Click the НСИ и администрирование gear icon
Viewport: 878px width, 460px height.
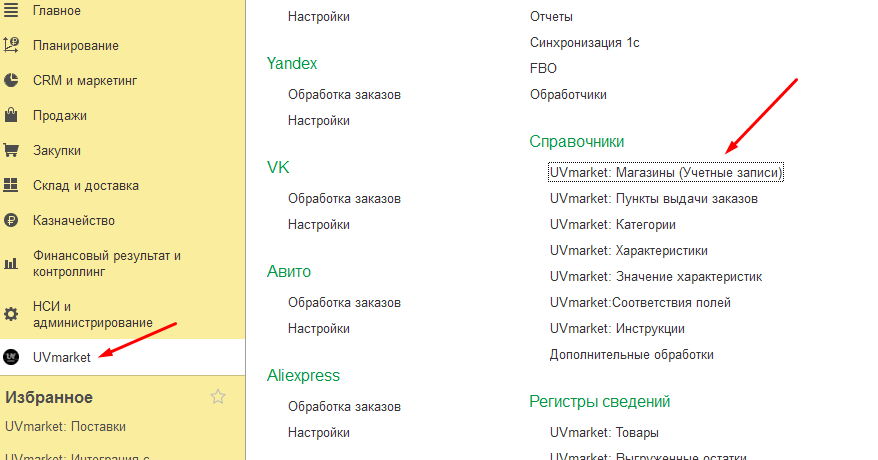(11, 314)
